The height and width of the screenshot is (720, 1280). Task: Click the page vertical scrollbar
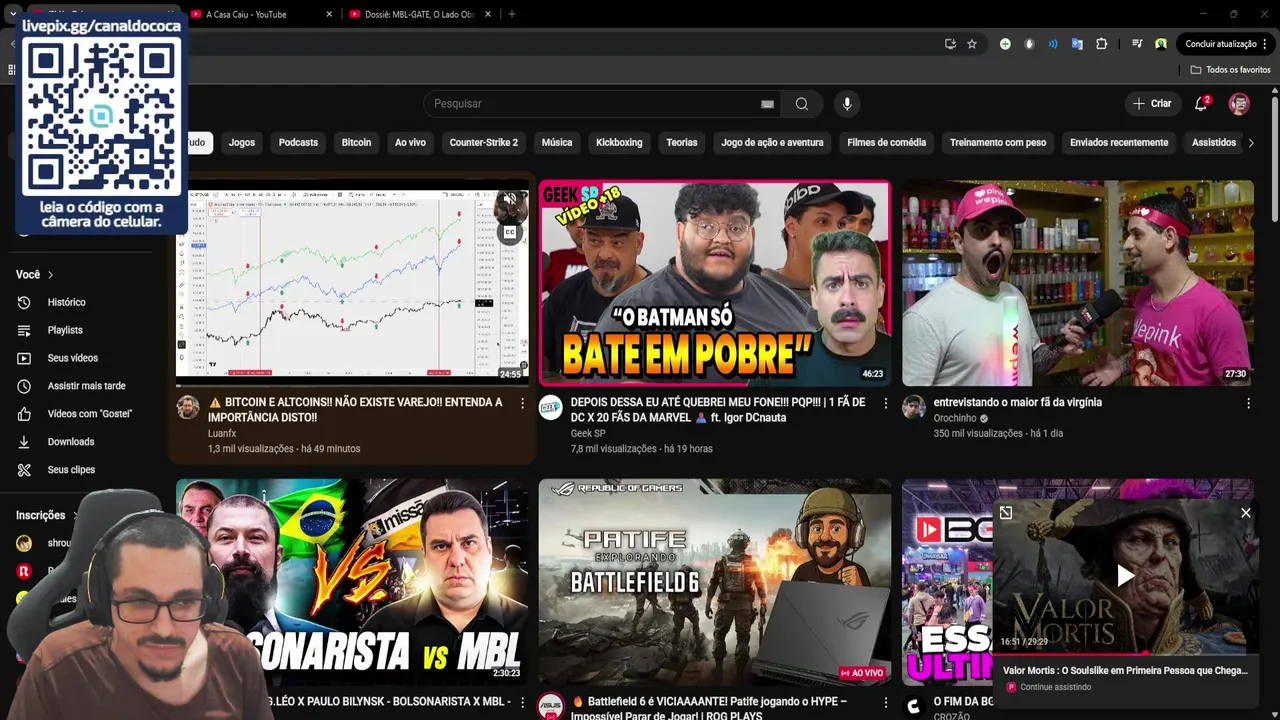click(x=1274, y=160)
